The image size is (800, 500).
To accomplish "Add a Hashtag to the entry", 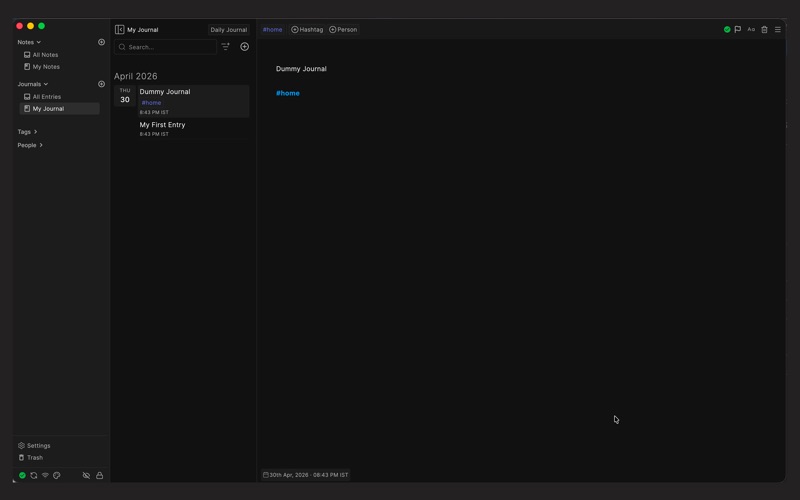I will (x=307, y=30).
